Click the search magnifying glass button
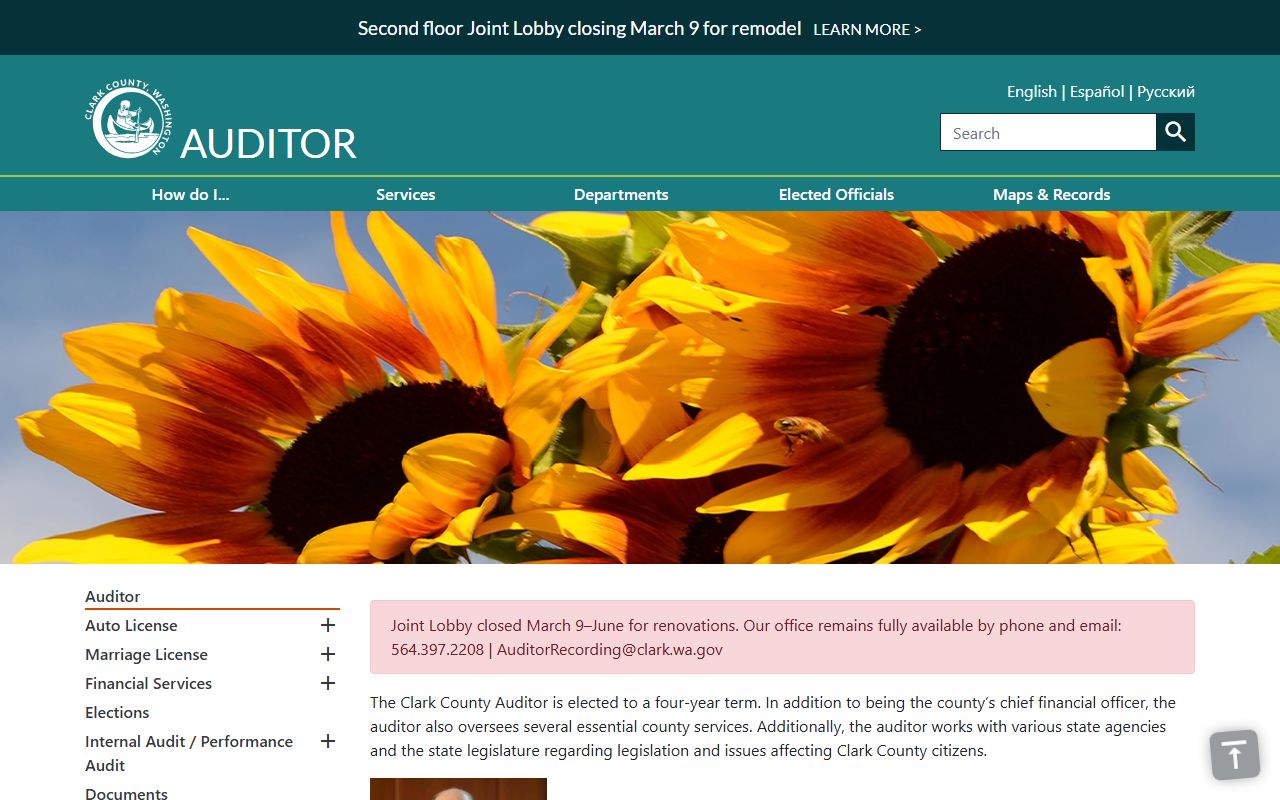 (1175, 132)
